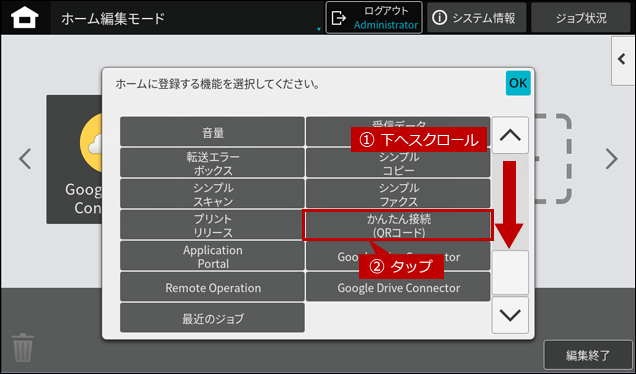This screenshot has height=374, width=636.
Task: Open システム情報 (system information)
Action: coord(477,18)
